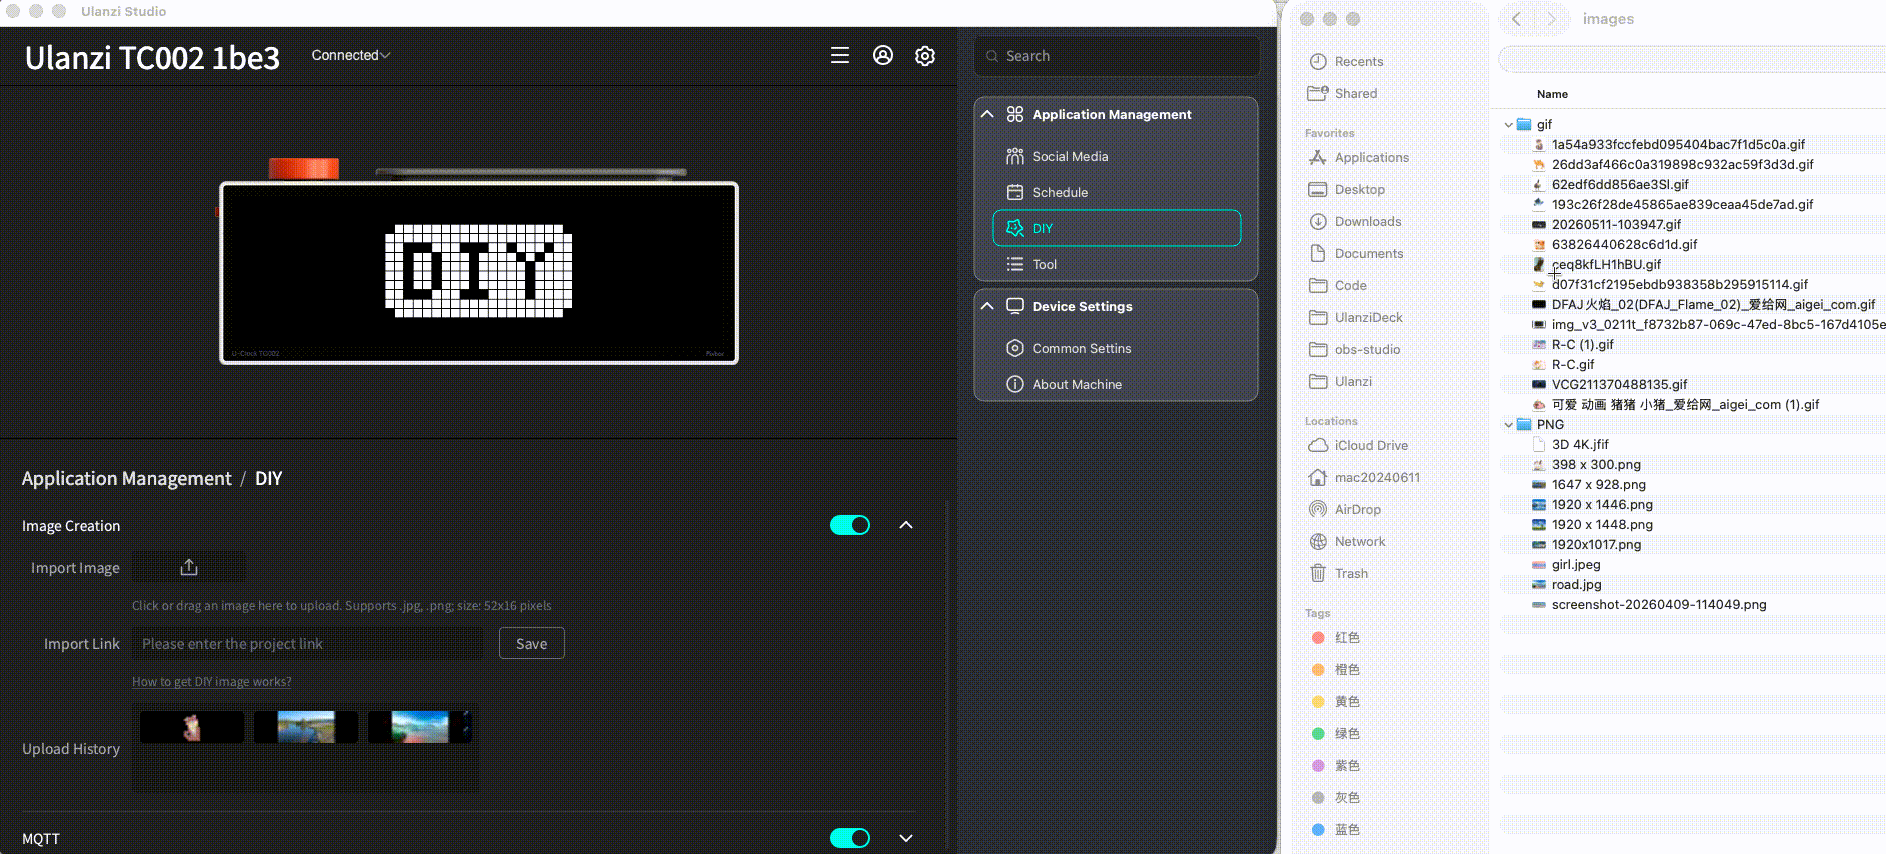Screen dimensions: 1886x854
Task: Click the Import Image upload icon
Action: [189, 568]
